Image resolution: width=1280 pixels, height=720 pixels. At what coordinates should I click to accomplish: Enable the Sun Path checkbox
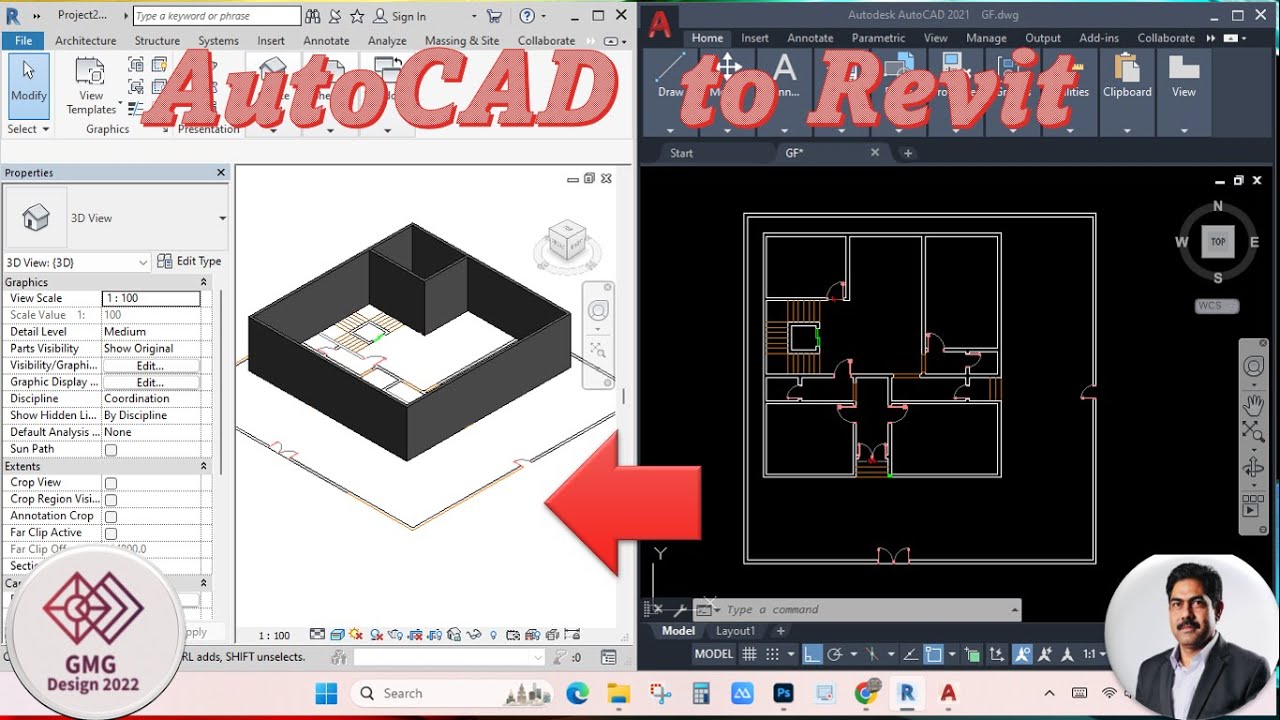(x=111, y=450)
